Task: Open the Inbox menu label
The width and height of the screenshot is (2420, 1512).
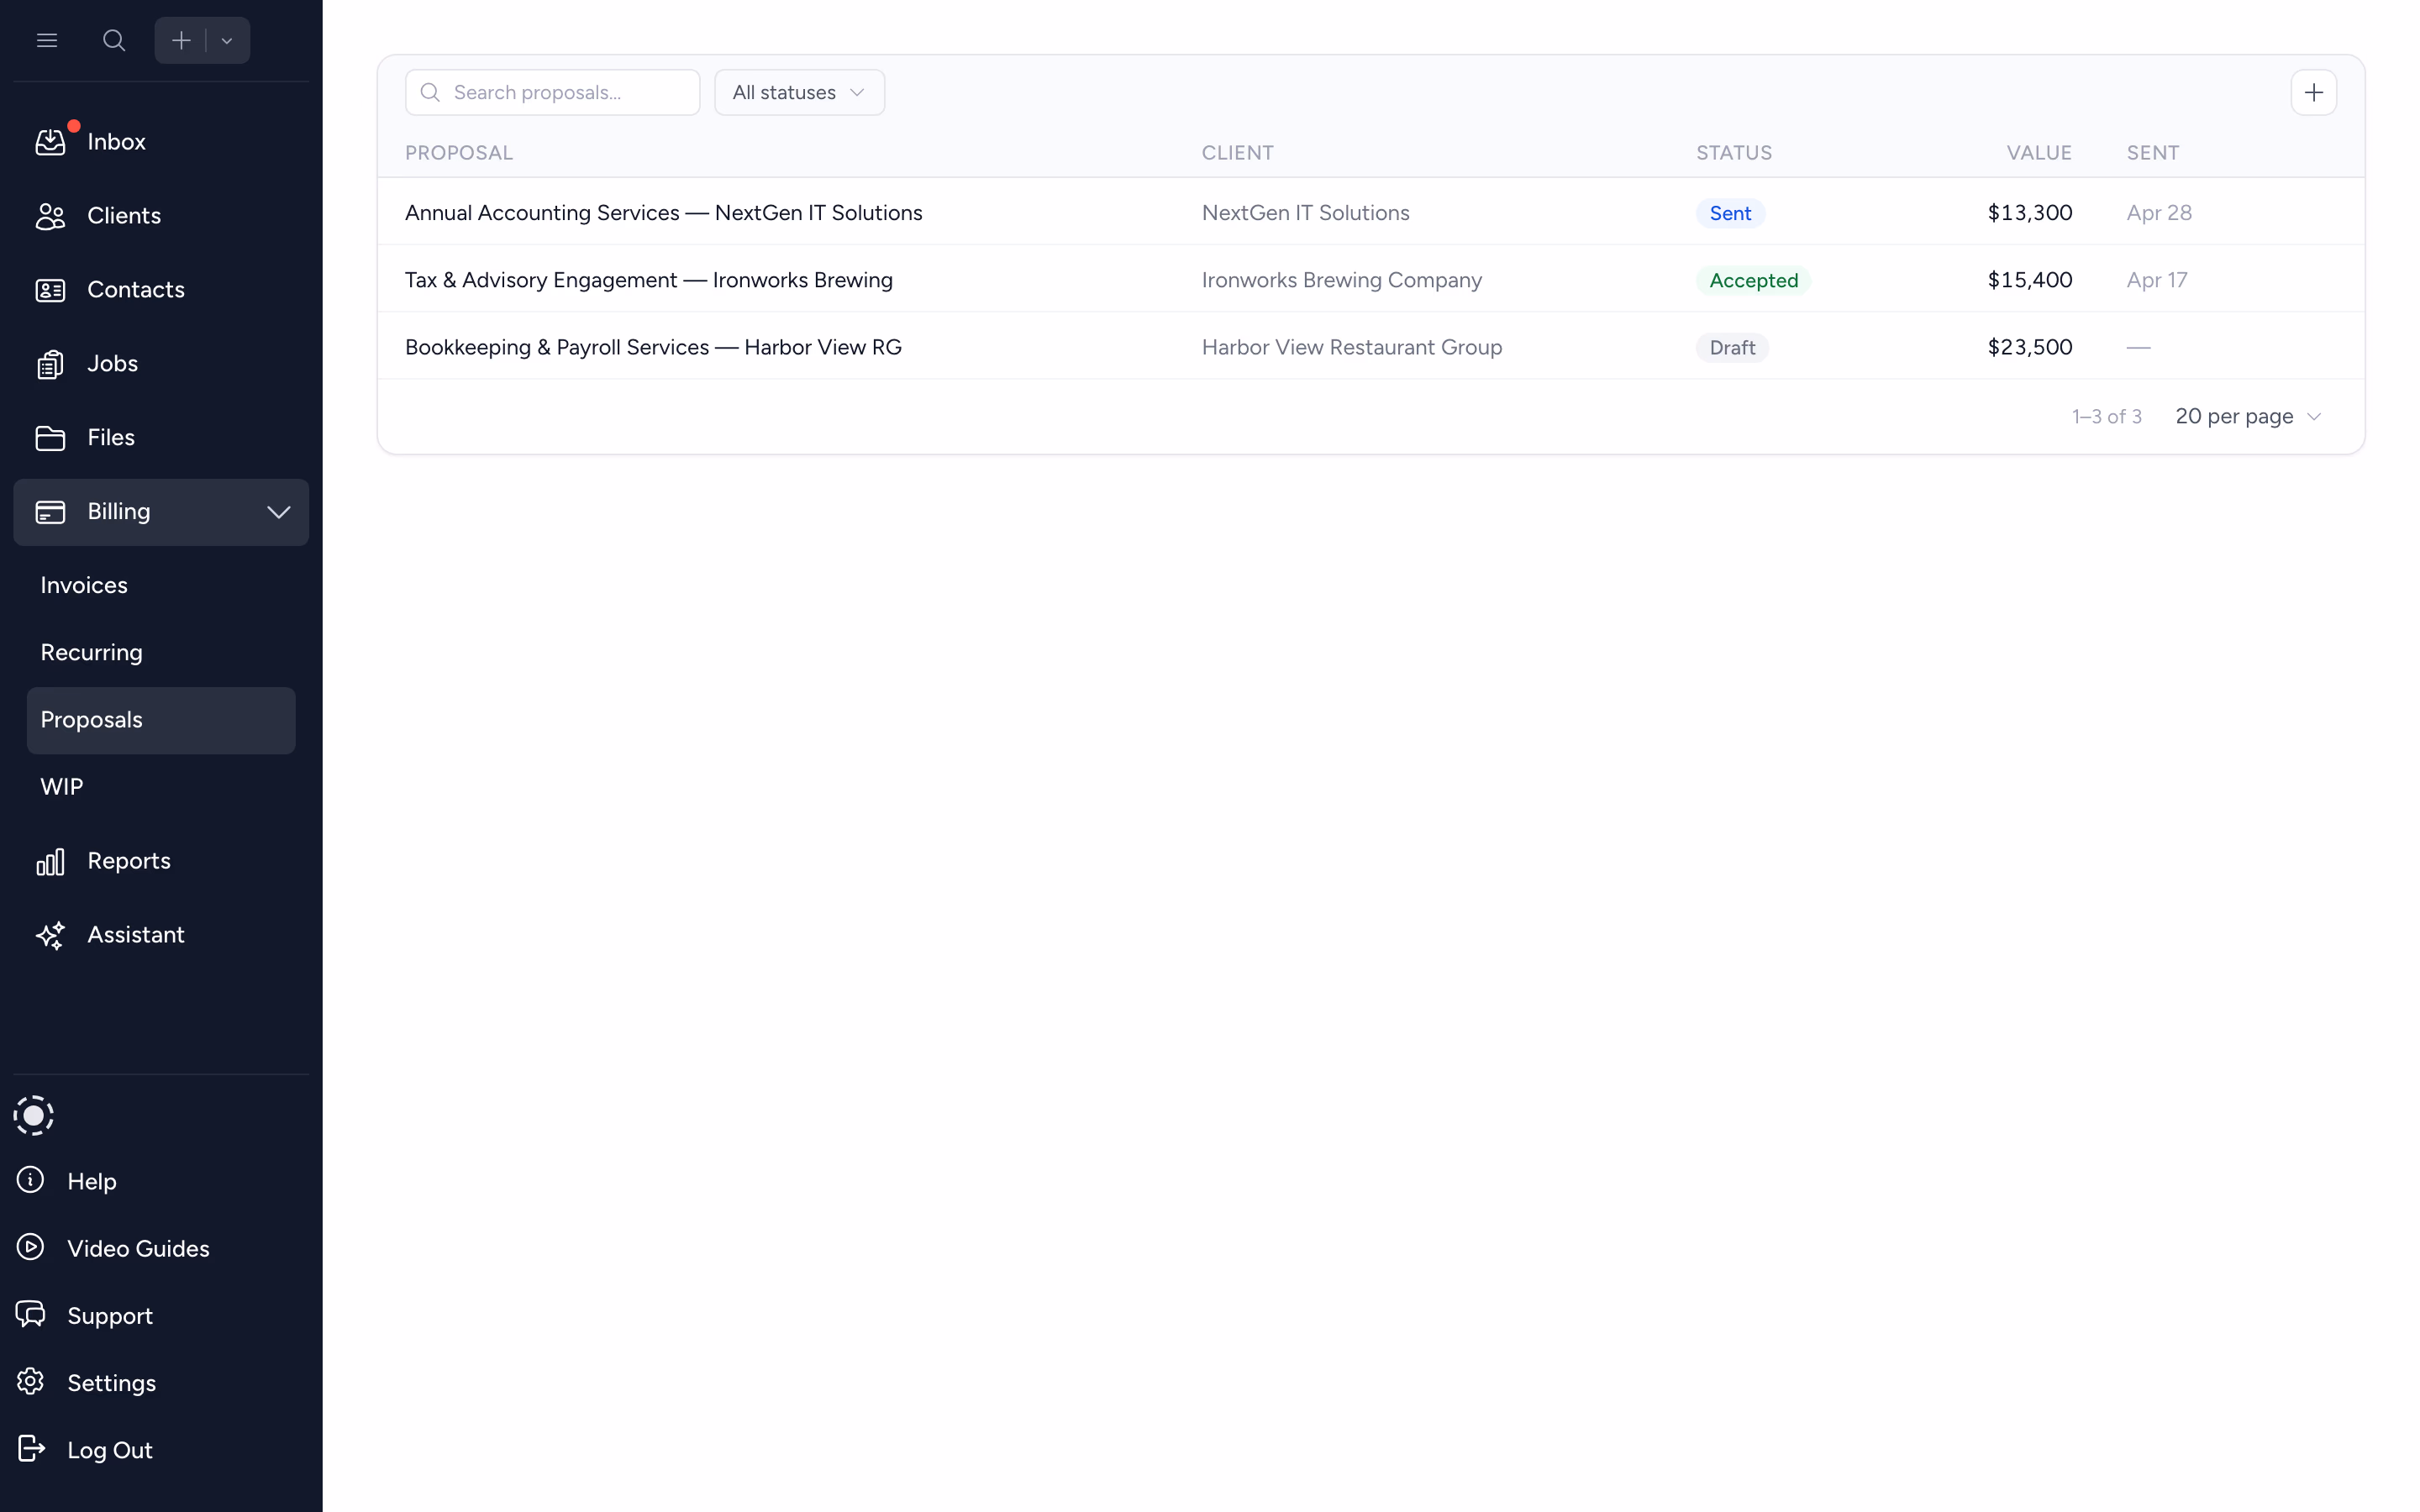Action: pyautogui.click(x=116, y=142)
